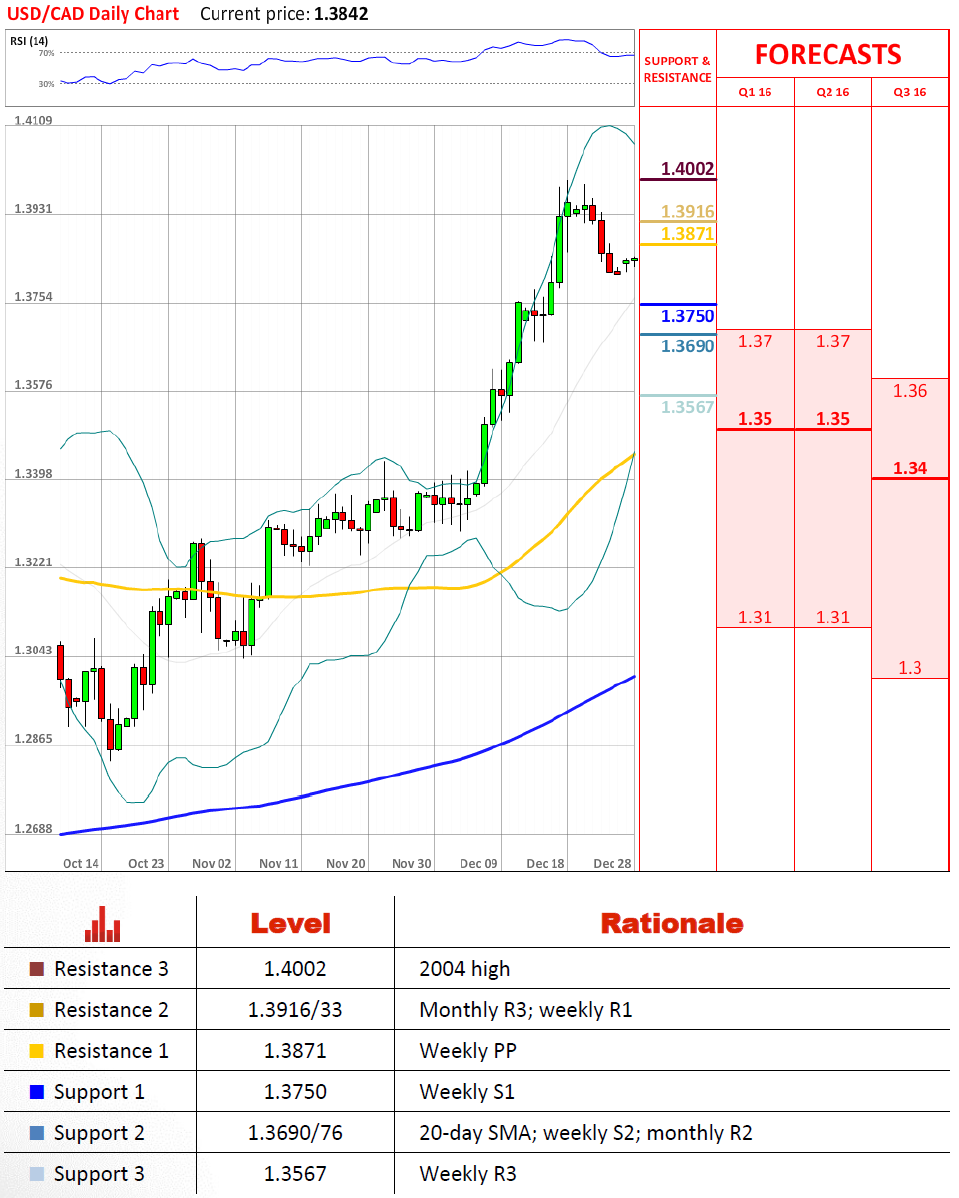Click the Q3 16 lower forecast 1.3

point(910,668)
